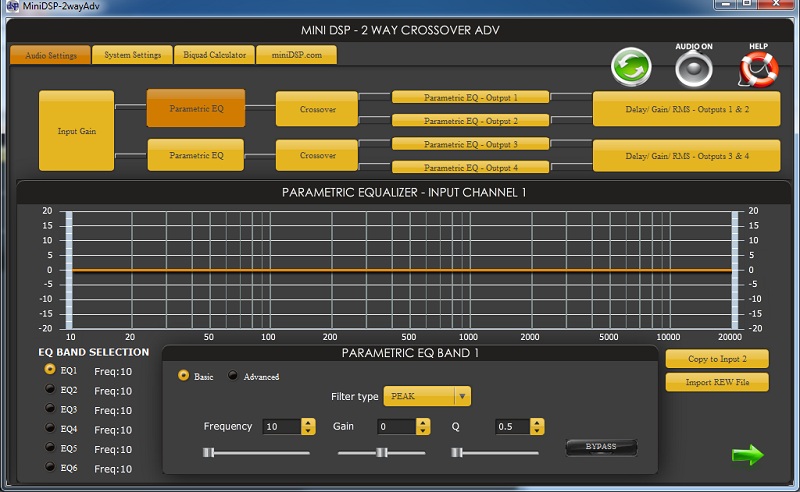Open the System Settings tab
Image resolution: width=800 pixels, height=492 pixels.
coord(133,55)
